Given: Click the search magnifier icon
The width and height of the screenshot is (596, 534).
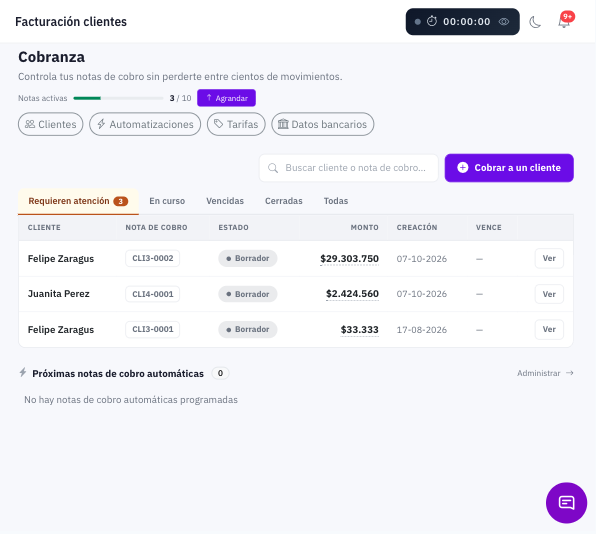Looking at the screenshot, I should 273,168.
